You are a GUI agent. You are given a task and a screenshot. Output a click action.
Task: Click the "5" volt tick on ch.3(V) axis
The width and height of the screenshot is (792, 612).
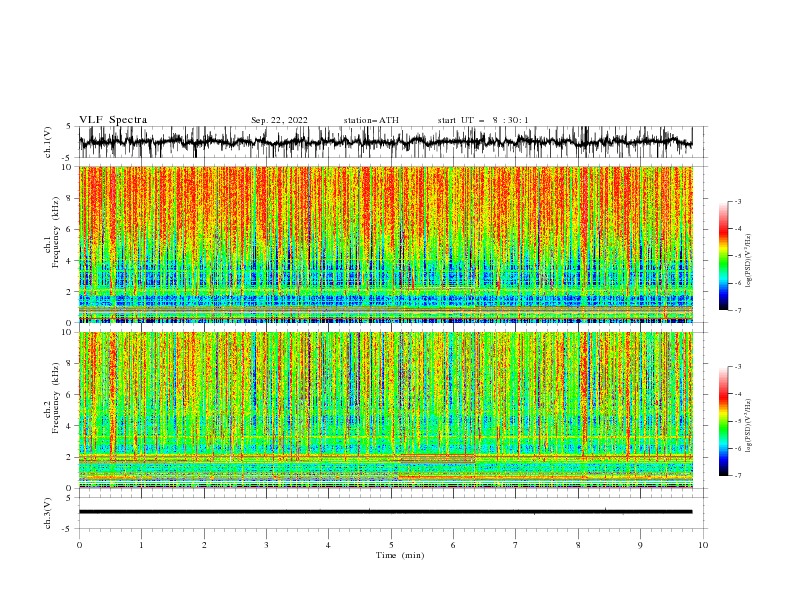coord(70,498)
